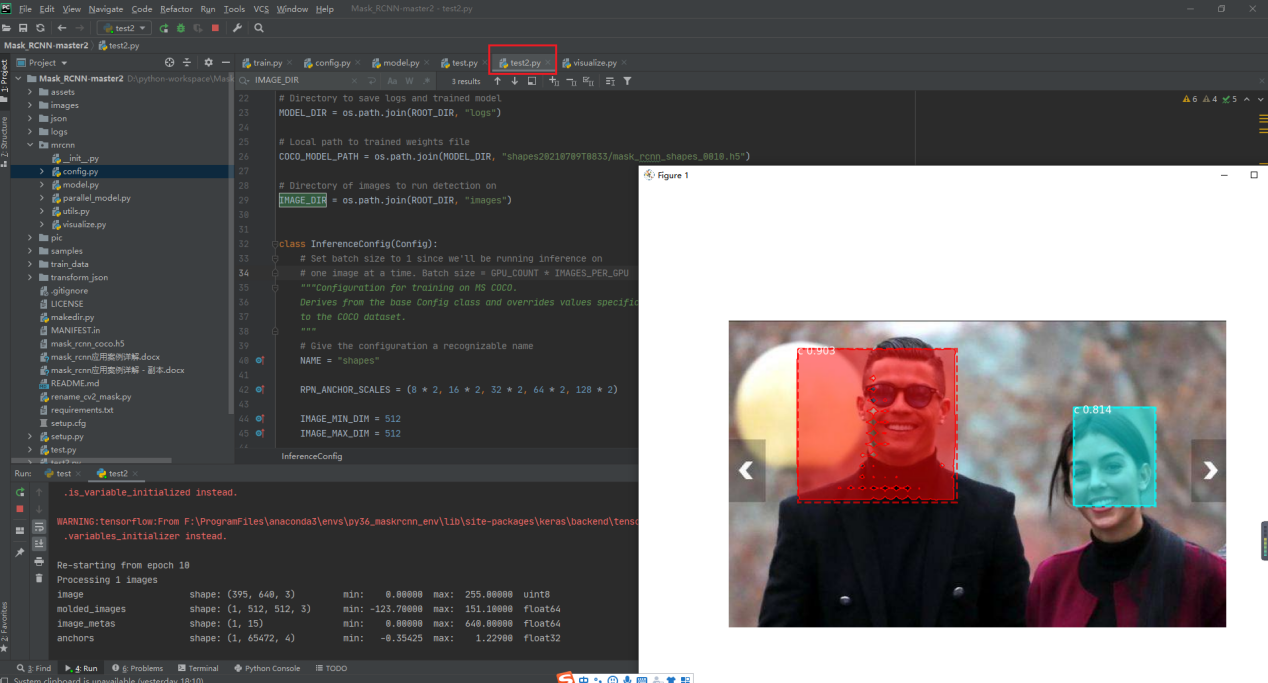This screenshot has width=1268, height=683.
Task: Click the override gutter marker at line 40
Action: pyautogui.click(x=259, y=360)
